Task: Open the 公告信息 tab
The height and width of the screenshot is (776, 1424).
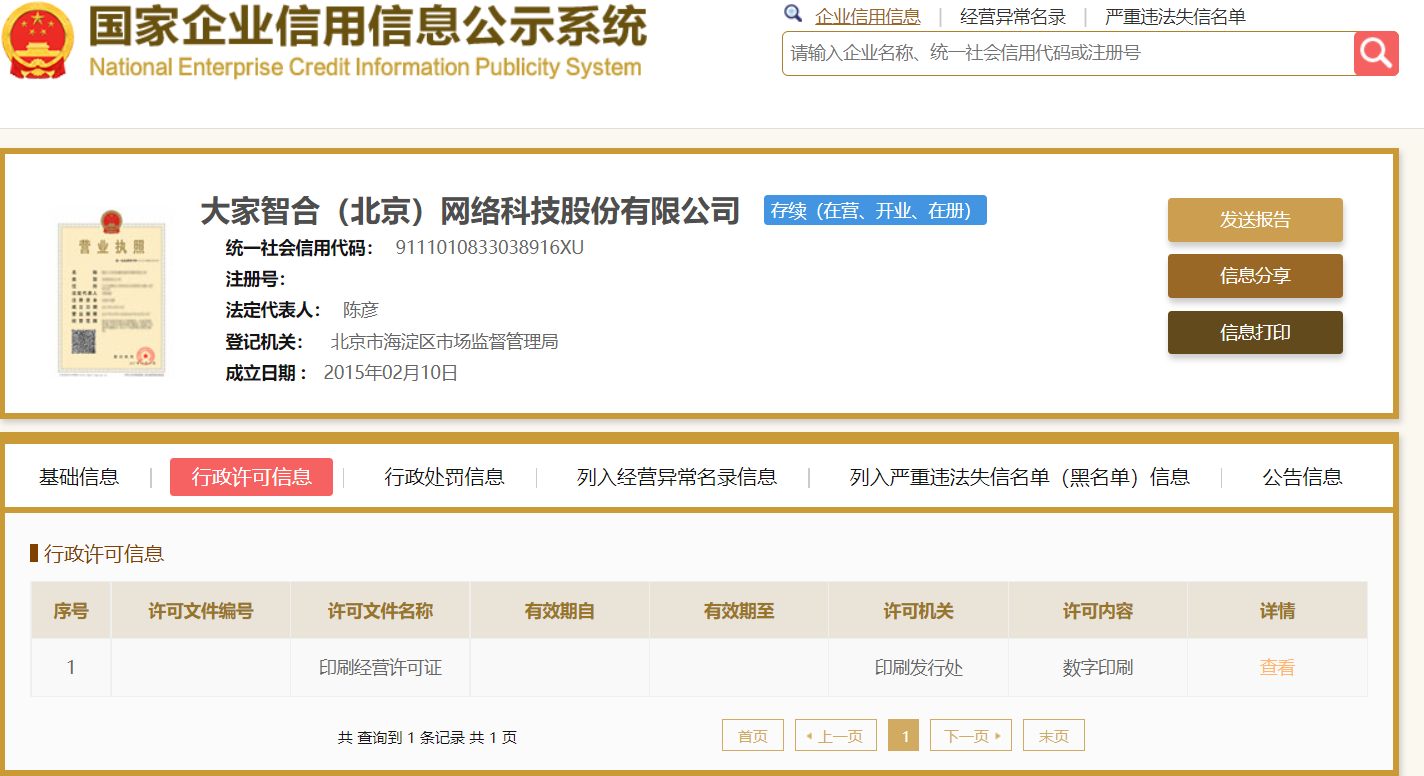Action: pyautogui.click(x=1302, y=477)
